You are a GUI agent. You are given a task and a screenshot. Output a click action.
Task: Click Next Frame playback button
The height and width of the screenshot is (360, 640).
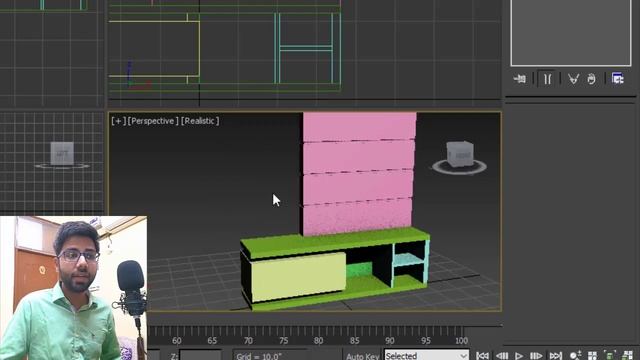coord(536,356)
